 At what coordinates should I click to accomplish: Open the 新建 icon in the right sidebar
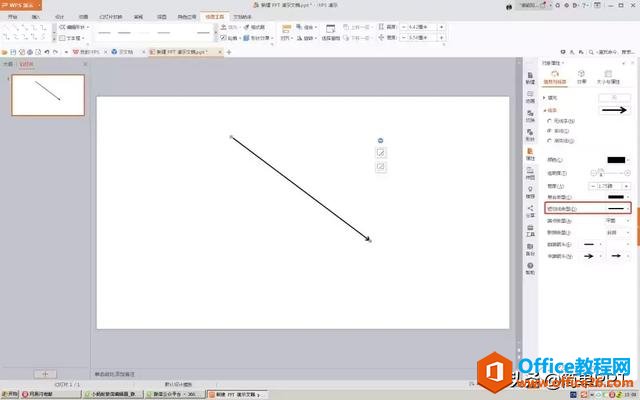coord(530,78)
